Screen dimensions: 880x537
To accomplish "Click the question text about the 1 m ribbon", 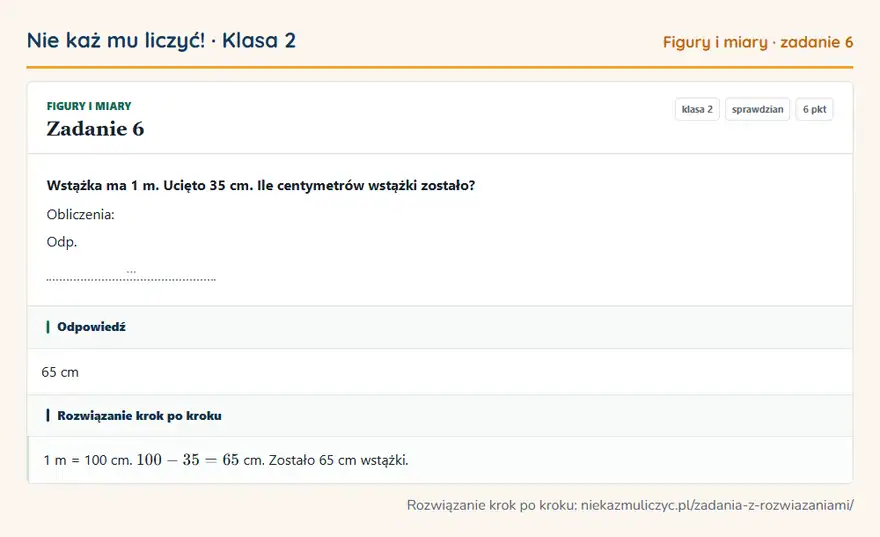I will tap(260, 186).
